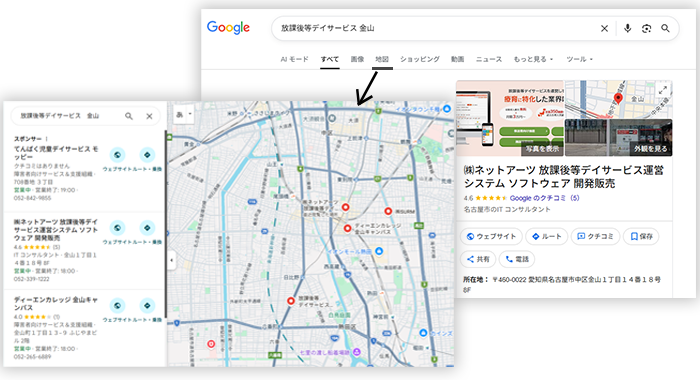Click the phone number 052-339-1222
Viewport: 700px width, 380px height.
coord(31,279)
